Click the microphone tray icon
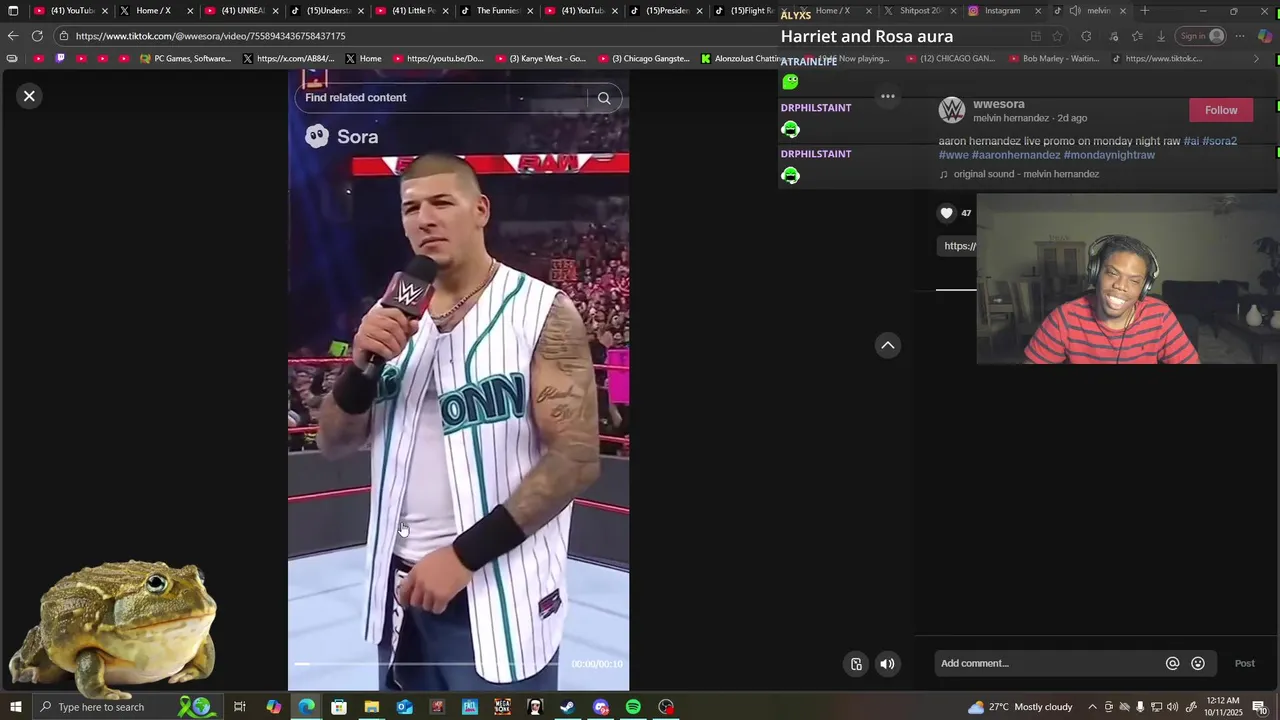This screenshot has height=720, width=1280. coord(1140,707)
